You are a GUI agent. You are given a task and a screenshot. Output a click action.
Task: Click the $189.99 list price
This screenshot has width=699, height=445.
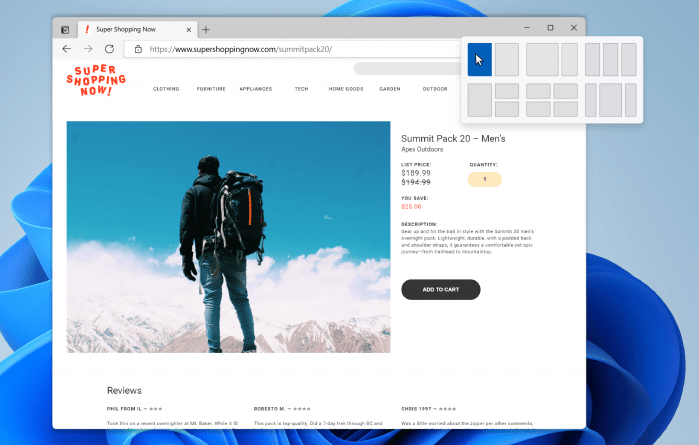pos(415,173)
